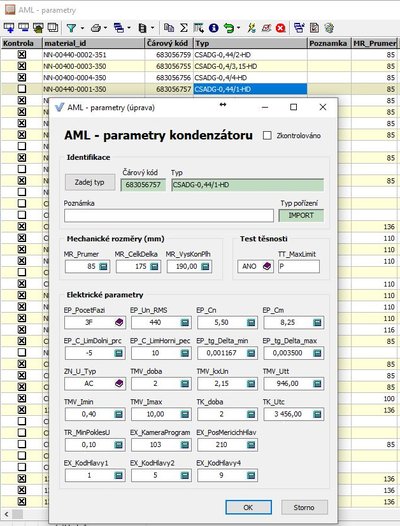The width and height of the screenshot is (400, 526).
Task: Click the Typ field showing CSADG-0,44/1-HD
Action: click(x=248, y=185)
